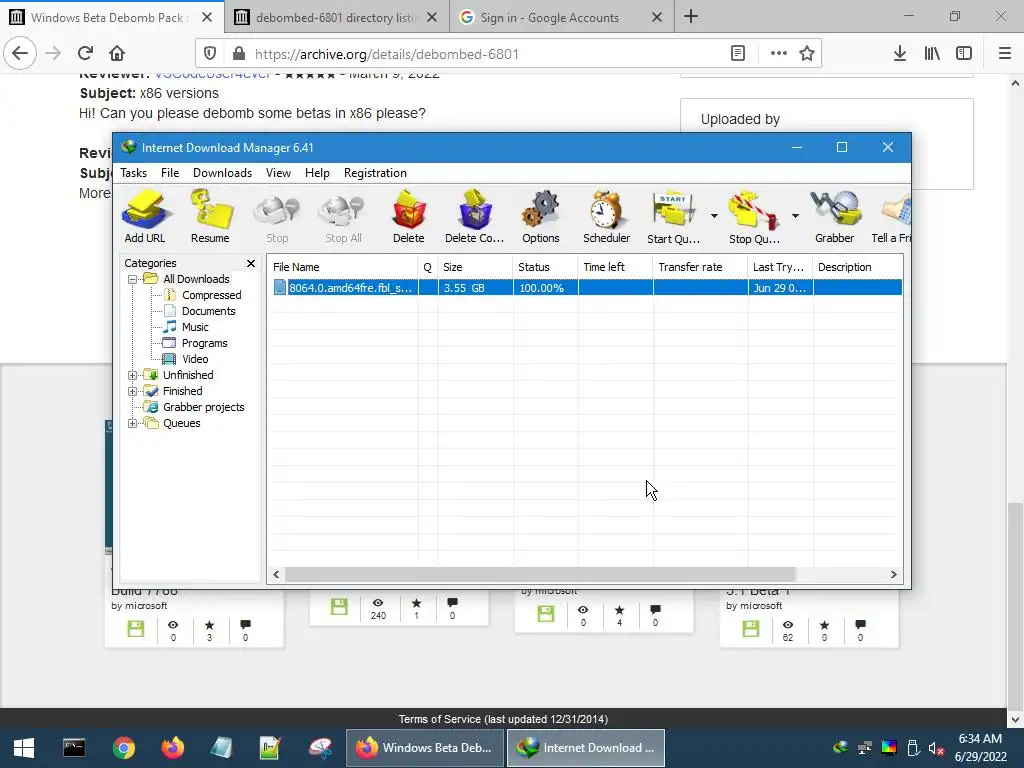Toggle reader view icon in address bar

coord(738,54)
